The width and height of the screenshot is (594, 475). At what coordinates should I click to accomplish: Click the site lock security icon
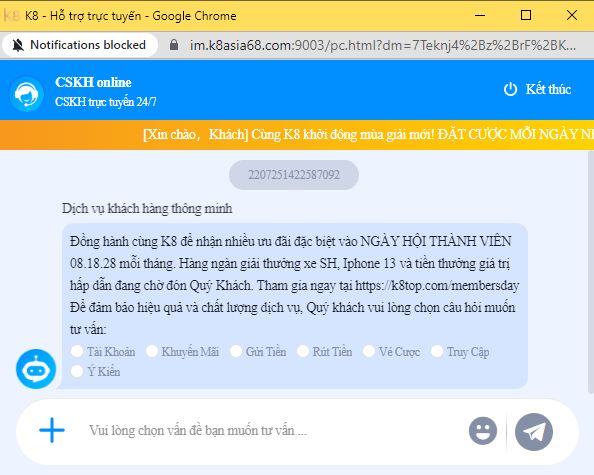[x=174, y=45]
